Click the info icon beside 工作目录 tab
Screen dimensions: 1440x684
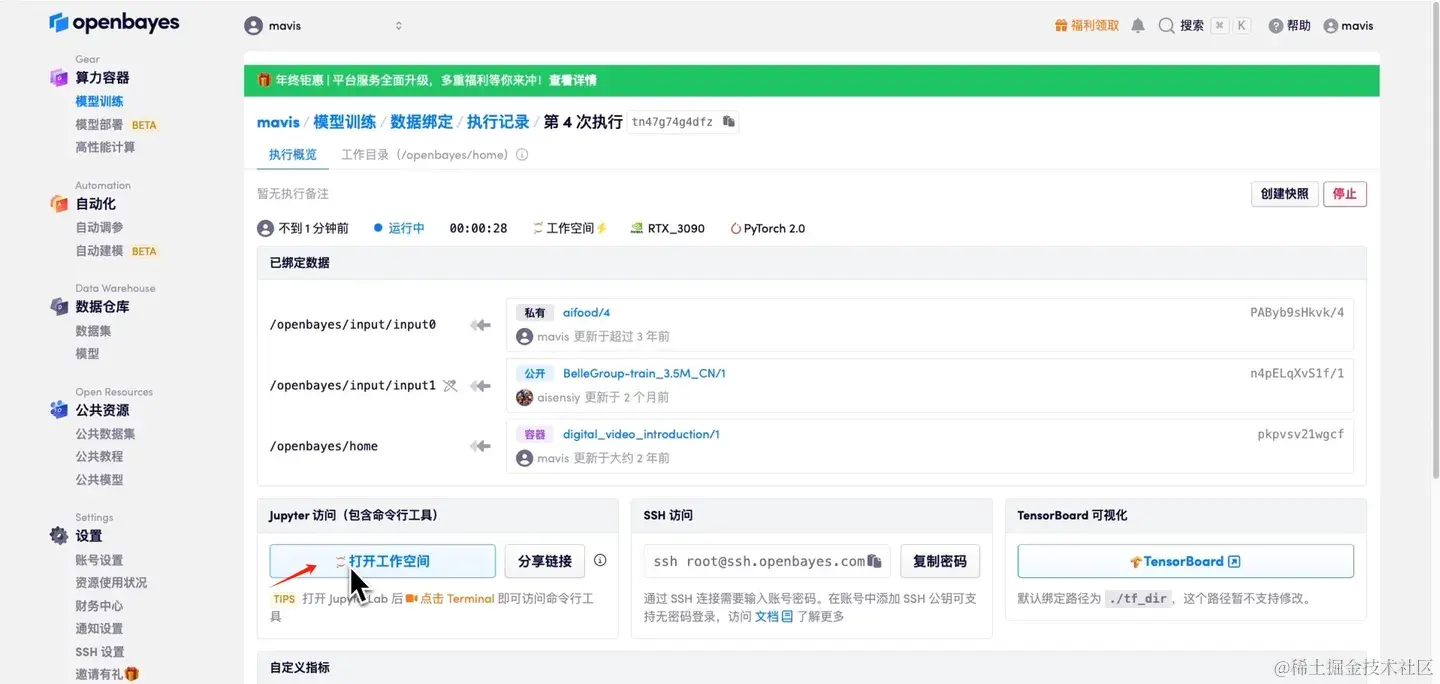click(522, 155)
